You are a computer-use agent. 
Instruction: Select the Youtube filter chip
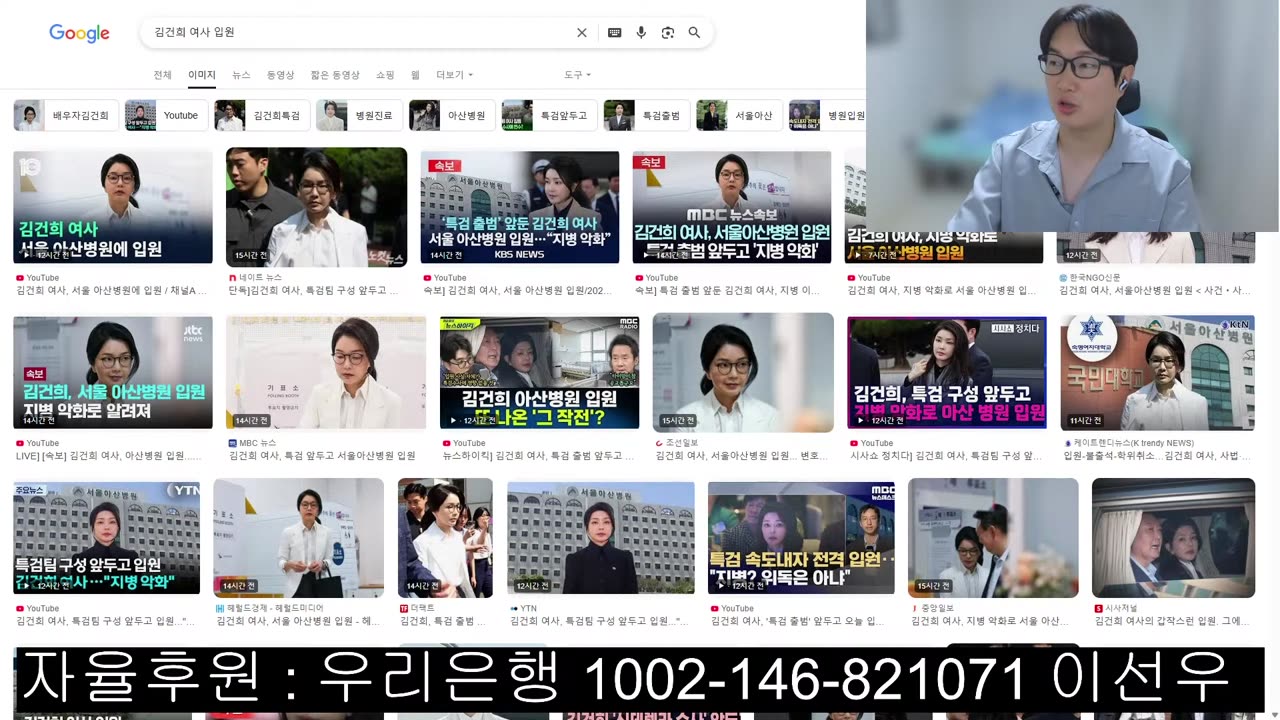pos(167,116)
